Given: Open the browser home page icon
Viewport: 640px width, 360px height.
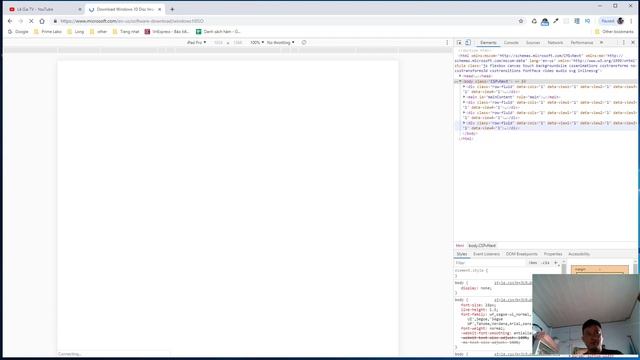Looking at the screenshot, I should coord(42,21).
